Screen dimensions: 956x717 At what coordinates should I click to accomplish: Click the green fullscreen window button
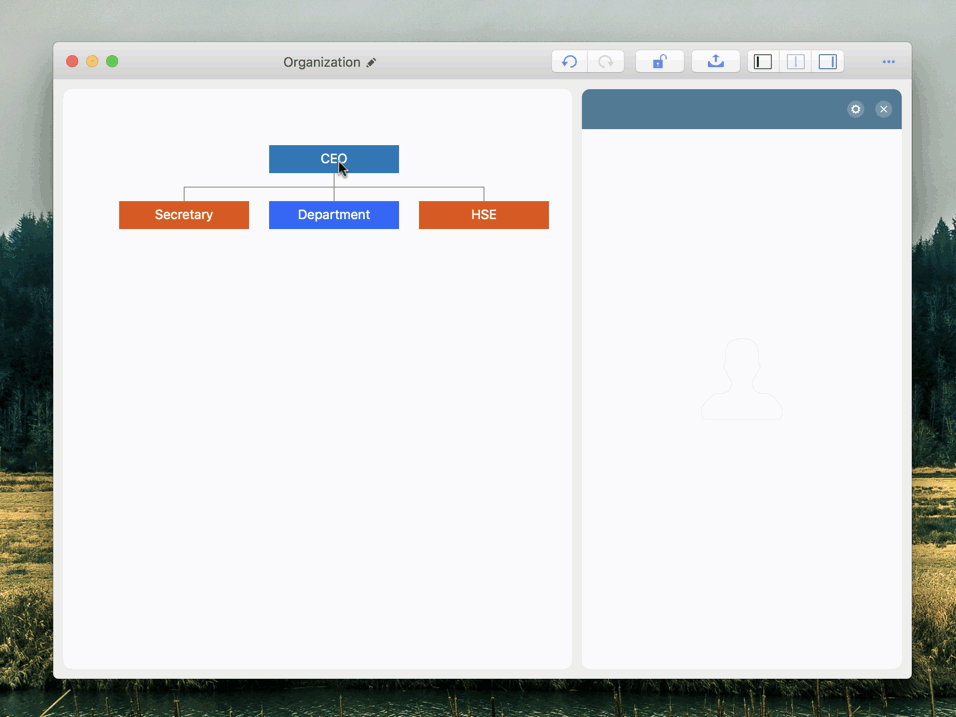tap(112, 62)
